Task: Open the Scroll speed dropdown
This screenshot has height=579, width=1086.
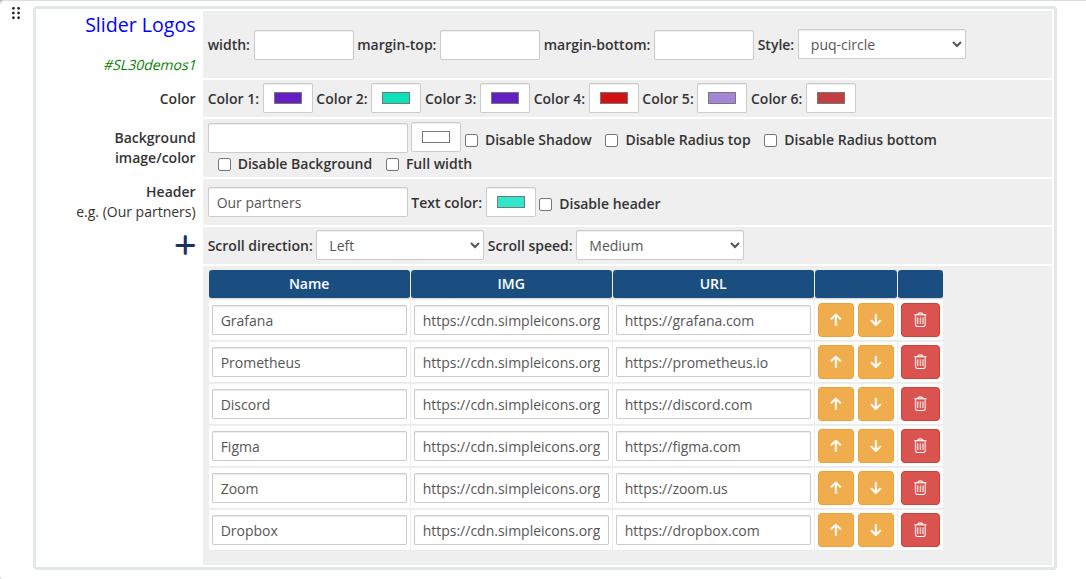Action: click(x=659, y=245)
